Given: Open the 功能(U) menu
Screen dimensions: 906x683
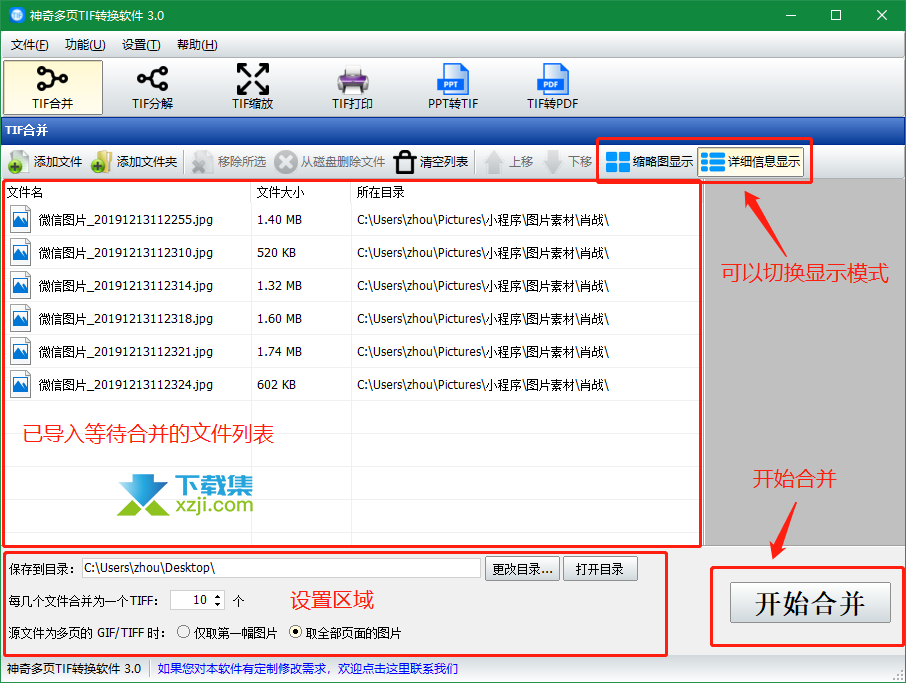Looking at the screenshot, I should [85, 45].
